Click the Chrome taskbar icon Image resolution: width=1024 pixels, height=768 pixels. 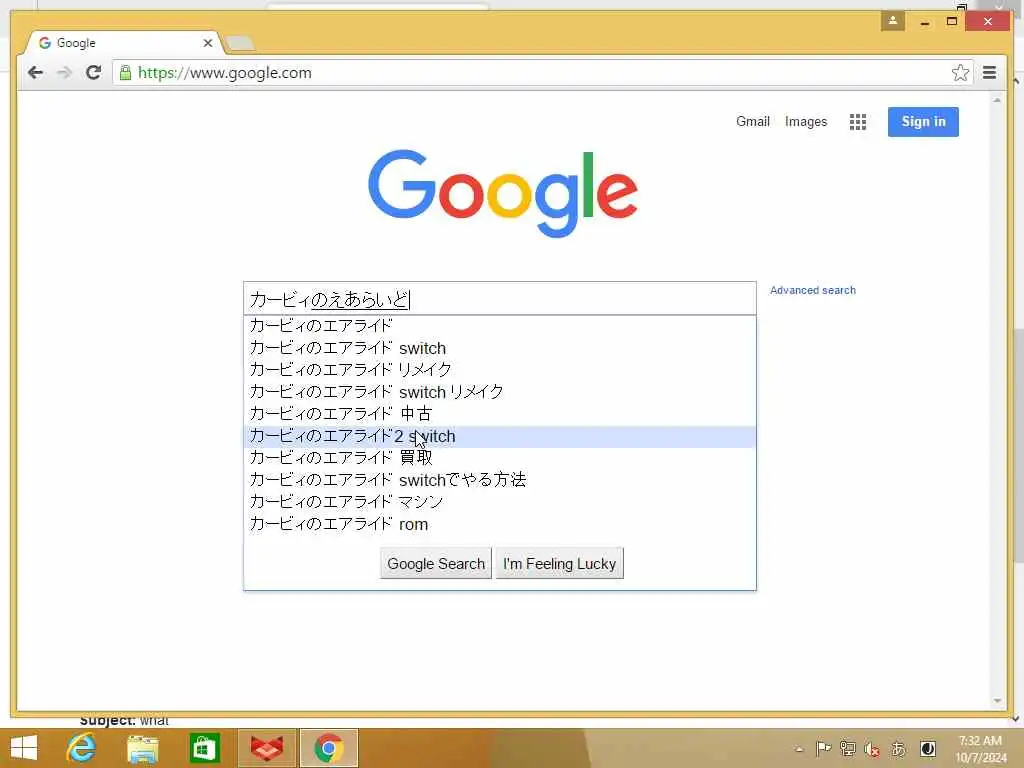pyautogui.click(x=328, y=748)
